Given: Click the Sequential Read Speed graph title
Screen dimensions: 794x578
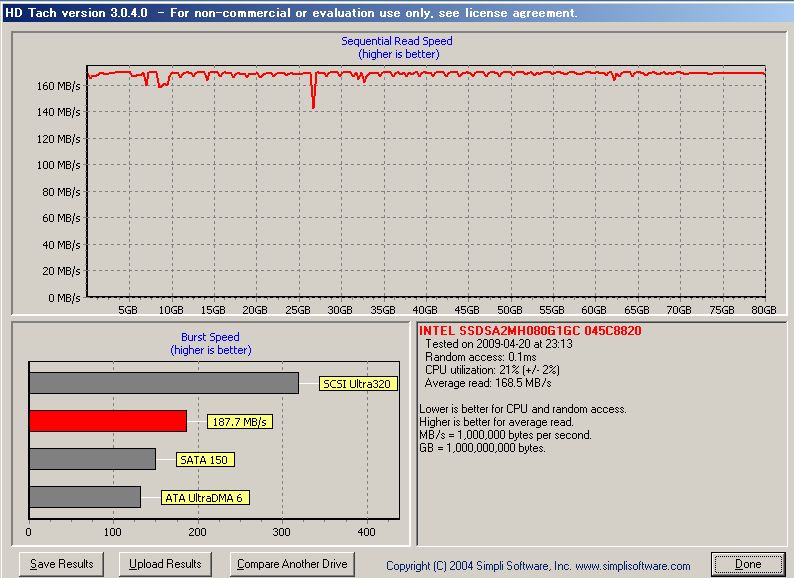Looking at the screenshot, I should (x=397, y=41).
